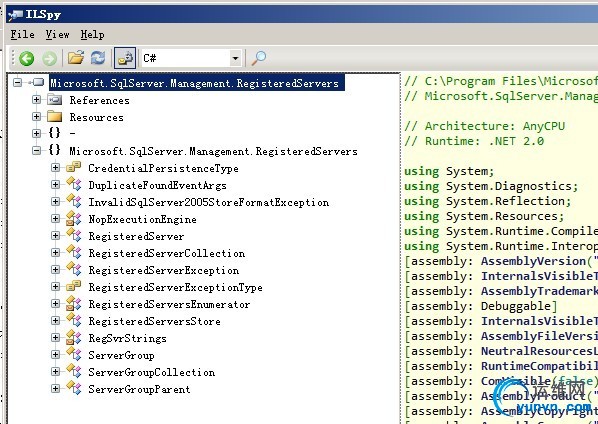Reload assemblies with the refresh icon
Image resolution: width=598 pixels, height=424 pixels.
[98, 58]
